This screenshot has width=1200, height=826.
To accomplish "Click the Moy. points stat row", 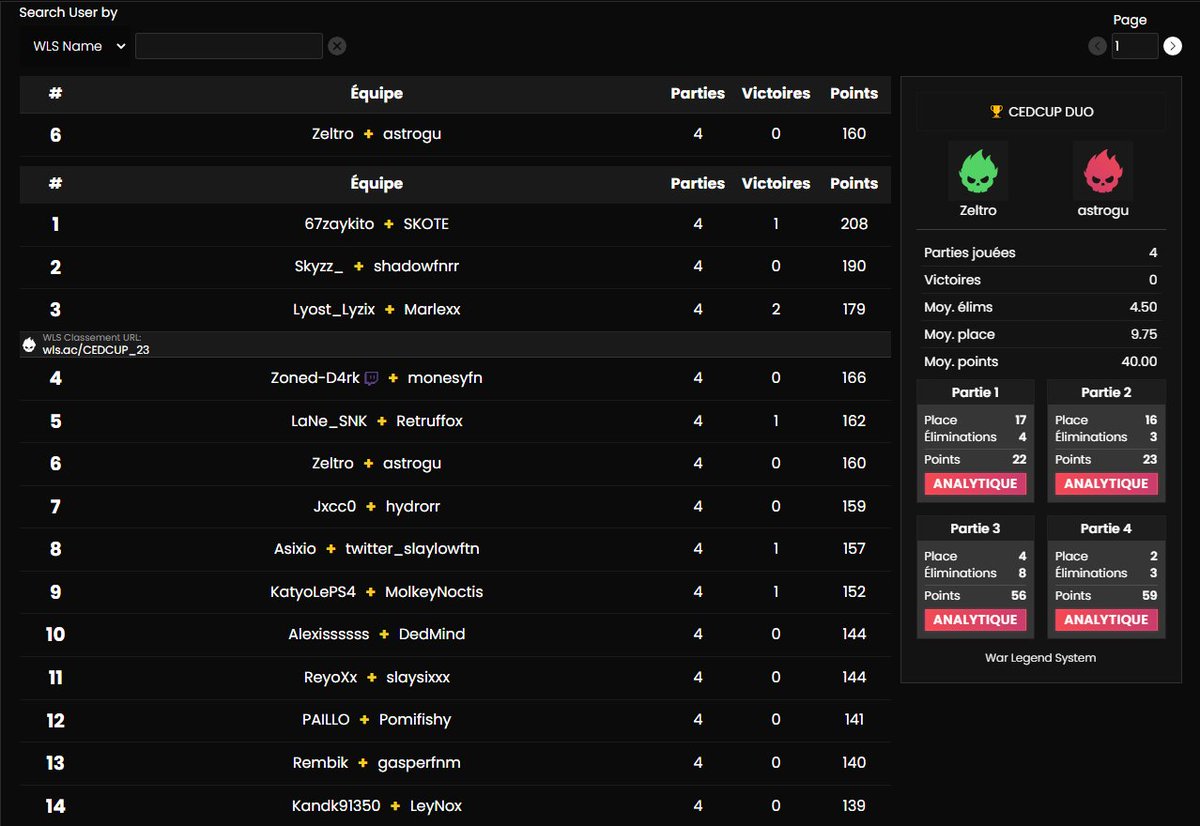I will (x=1040, y=361).
